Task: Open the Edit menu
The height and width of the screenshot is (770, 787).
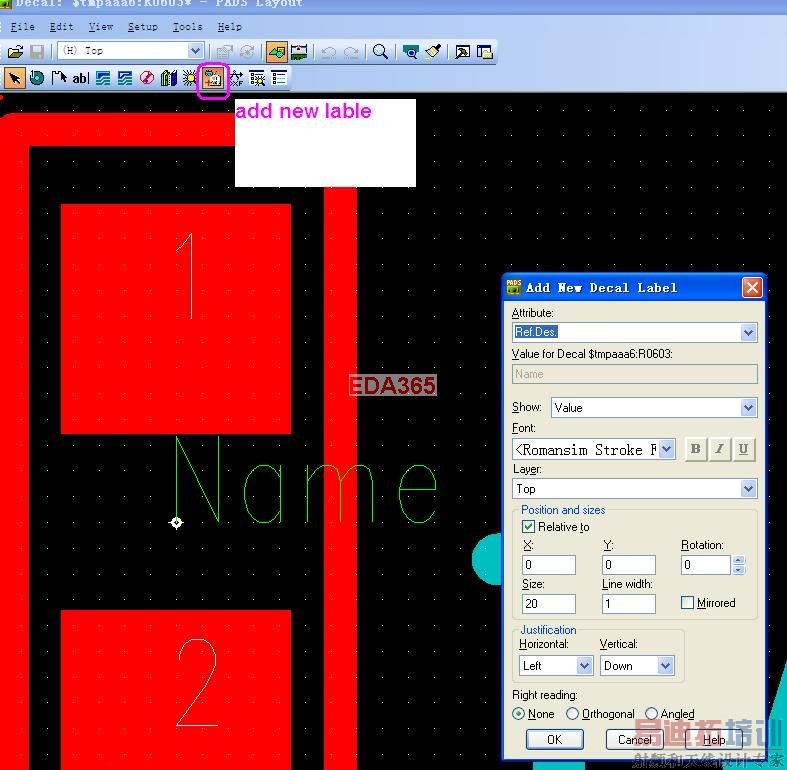Action: point(61,27)
